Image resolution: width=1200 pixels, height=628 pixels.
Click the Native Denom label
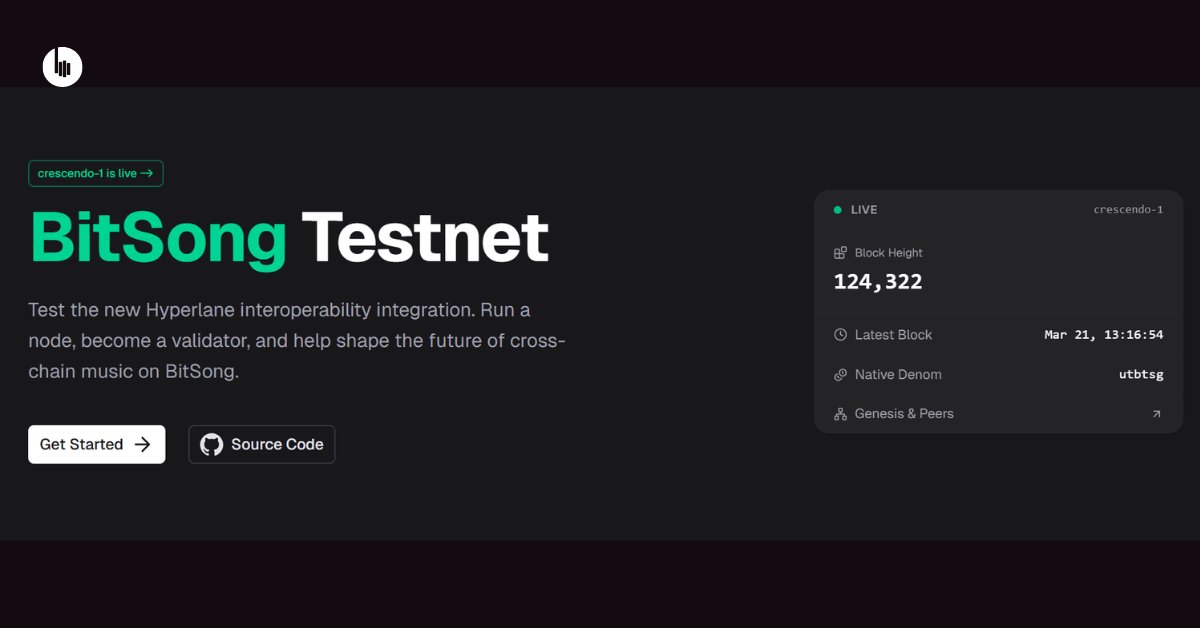click(x=898, y=375)
